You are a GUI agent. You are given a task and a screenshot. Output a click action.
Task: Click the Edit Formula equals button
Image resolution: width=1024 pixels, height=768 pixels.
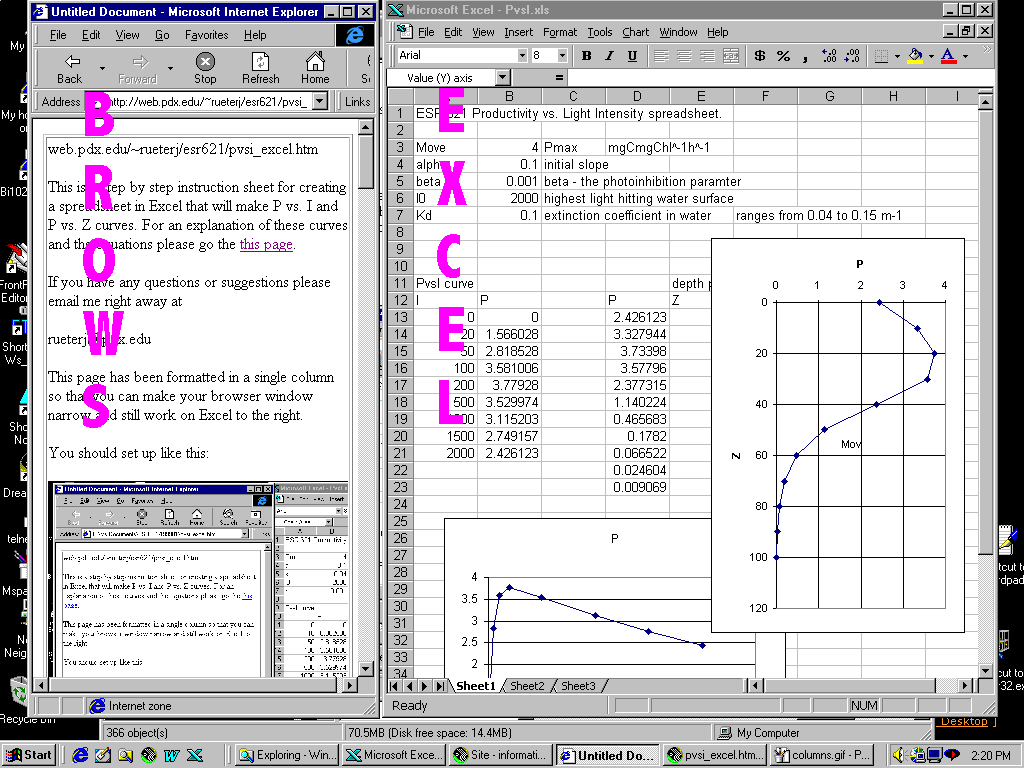point(559,78)
